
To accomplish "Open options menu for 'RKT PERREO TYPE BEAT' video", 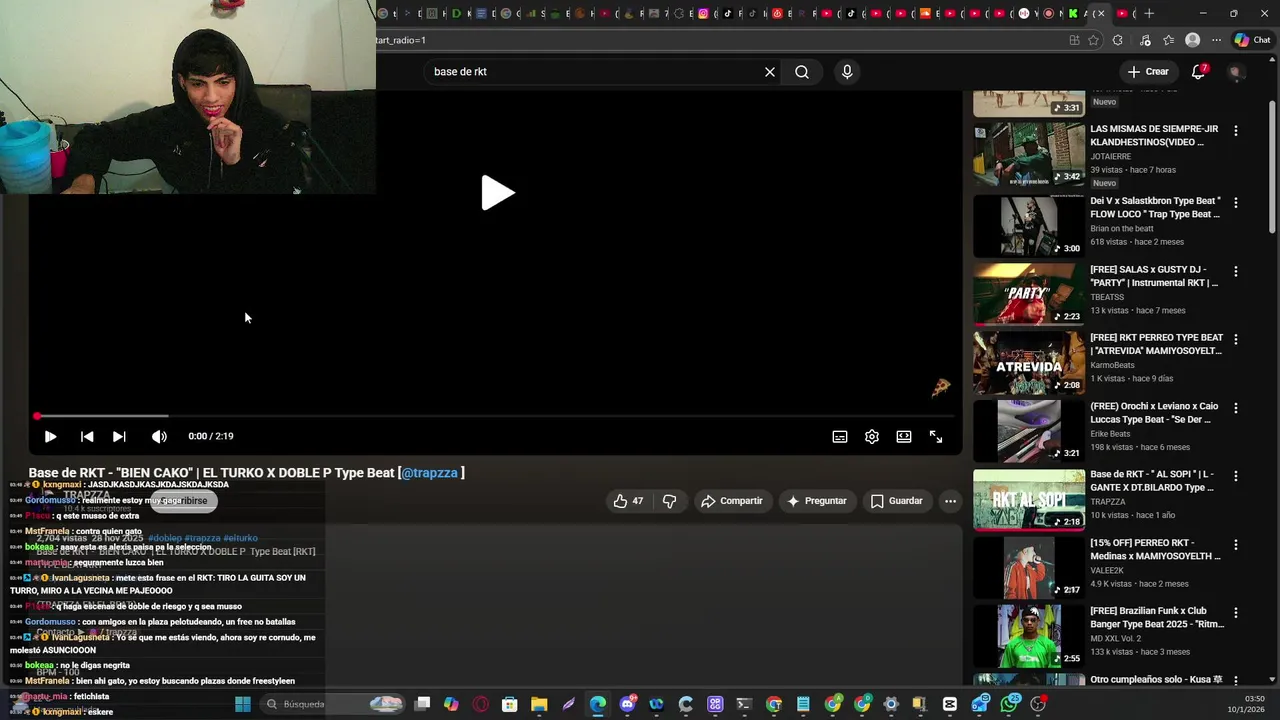I will click(x=1236, y=339).
